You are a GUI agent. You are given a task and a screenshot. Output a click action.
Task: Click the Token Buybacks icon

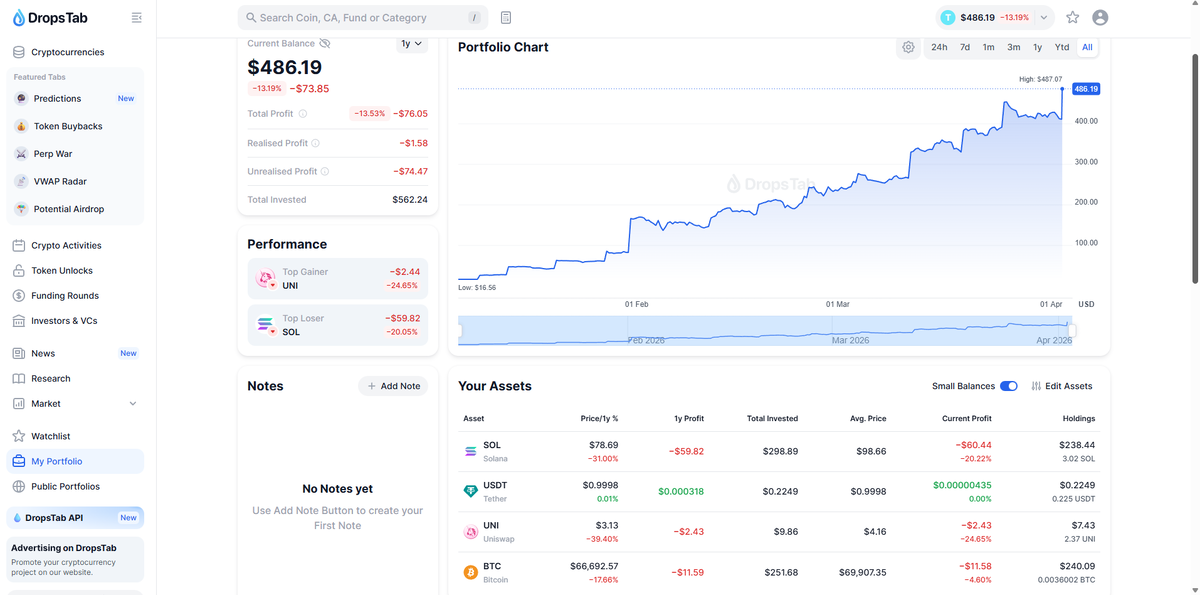[x=22, y=126]
